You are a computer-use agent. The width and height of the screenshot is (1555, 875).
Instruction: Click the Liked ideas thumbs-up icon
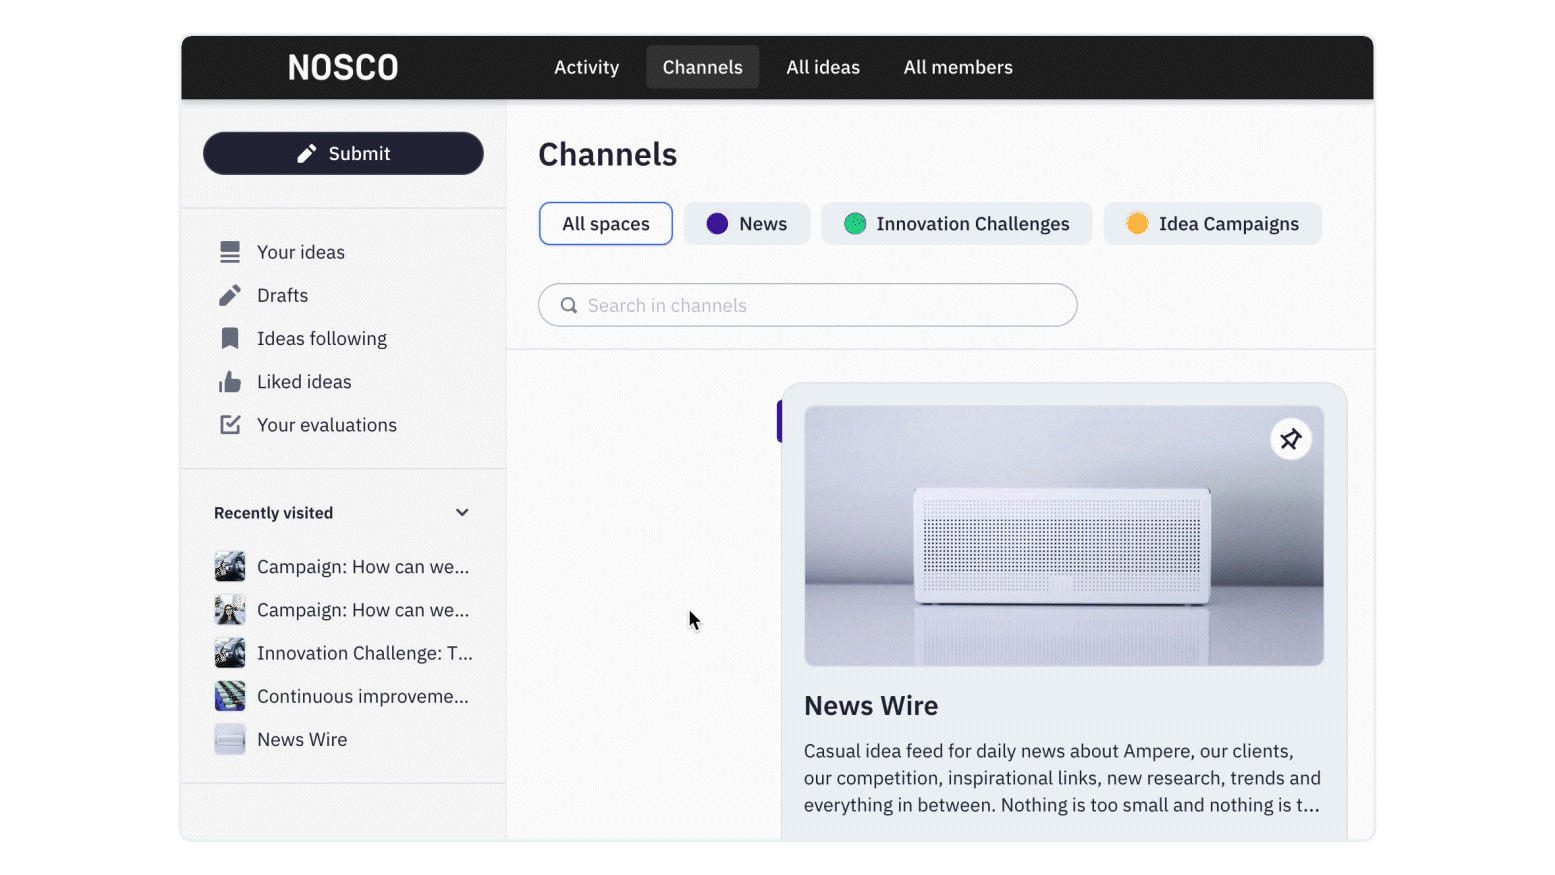point(230,381)
